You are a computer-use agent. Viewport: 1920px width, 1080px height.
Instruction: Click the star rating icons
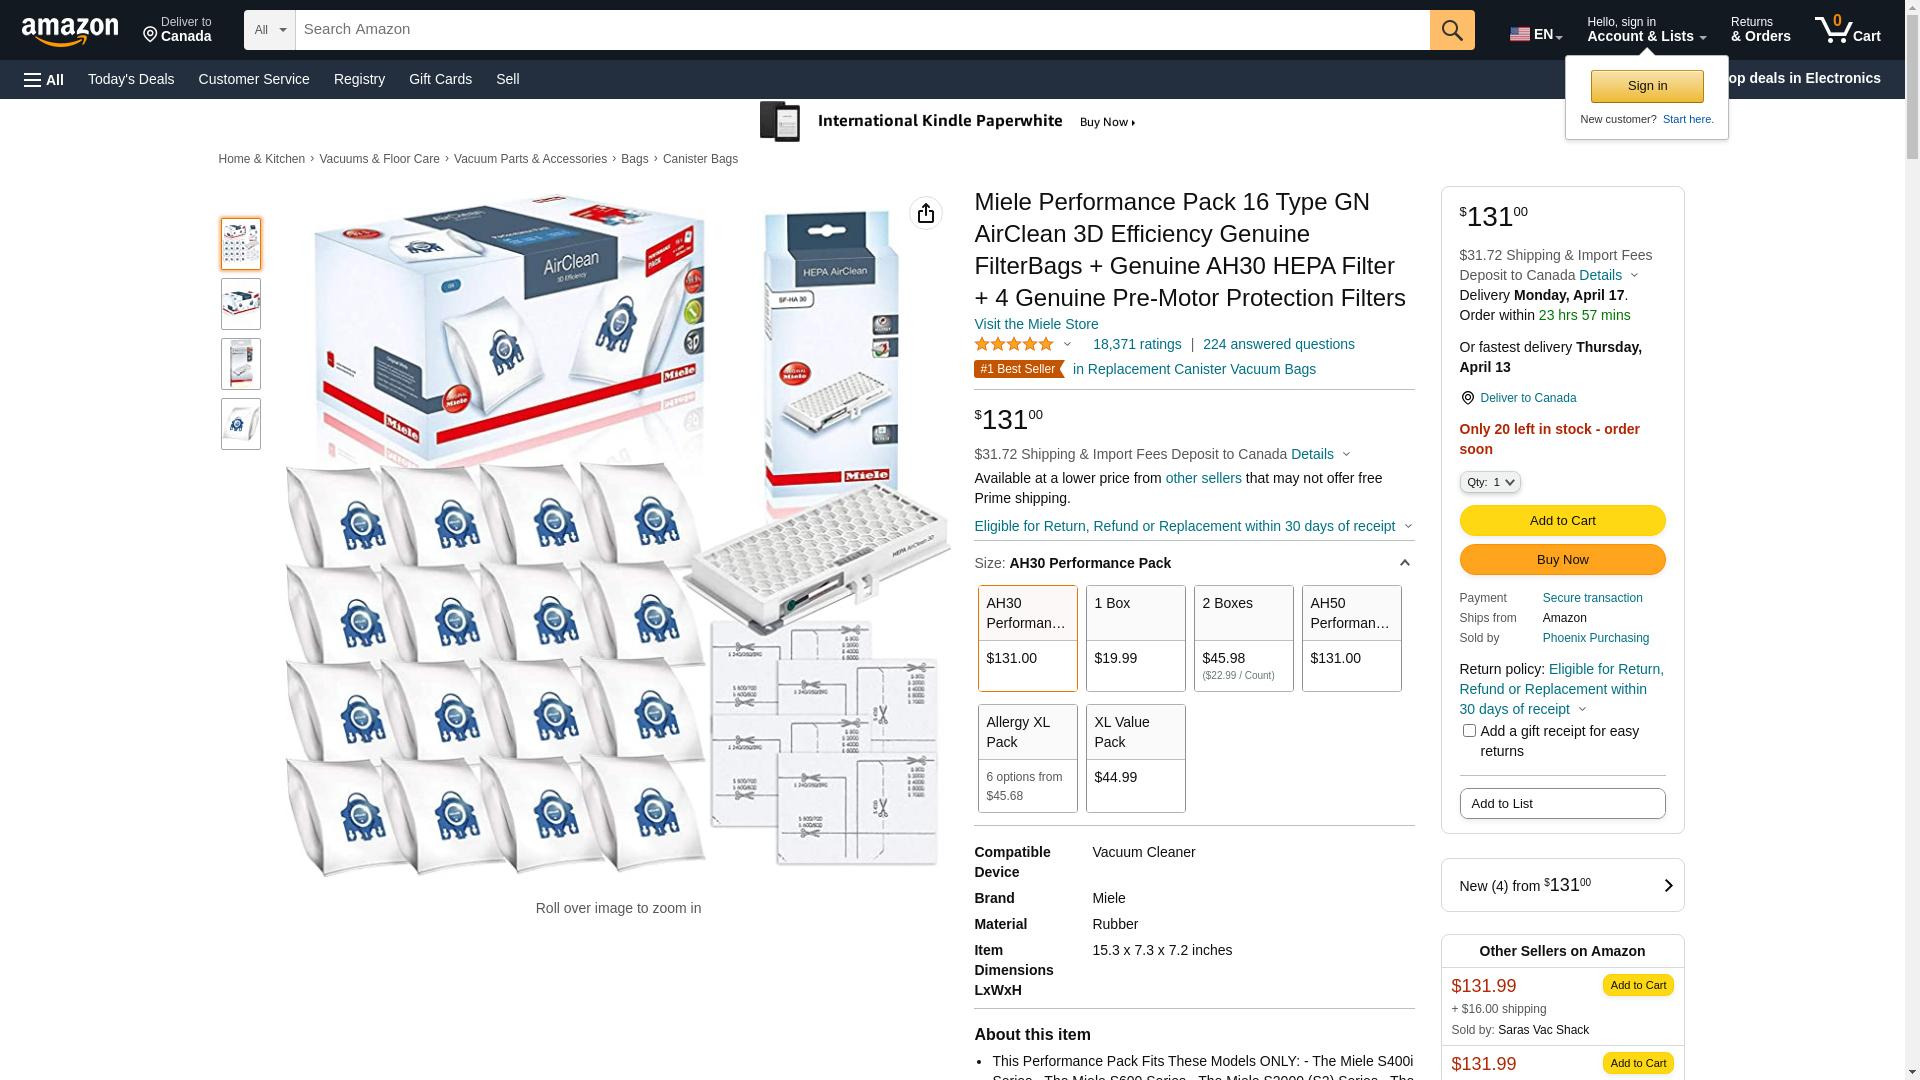pos(1014,344)
